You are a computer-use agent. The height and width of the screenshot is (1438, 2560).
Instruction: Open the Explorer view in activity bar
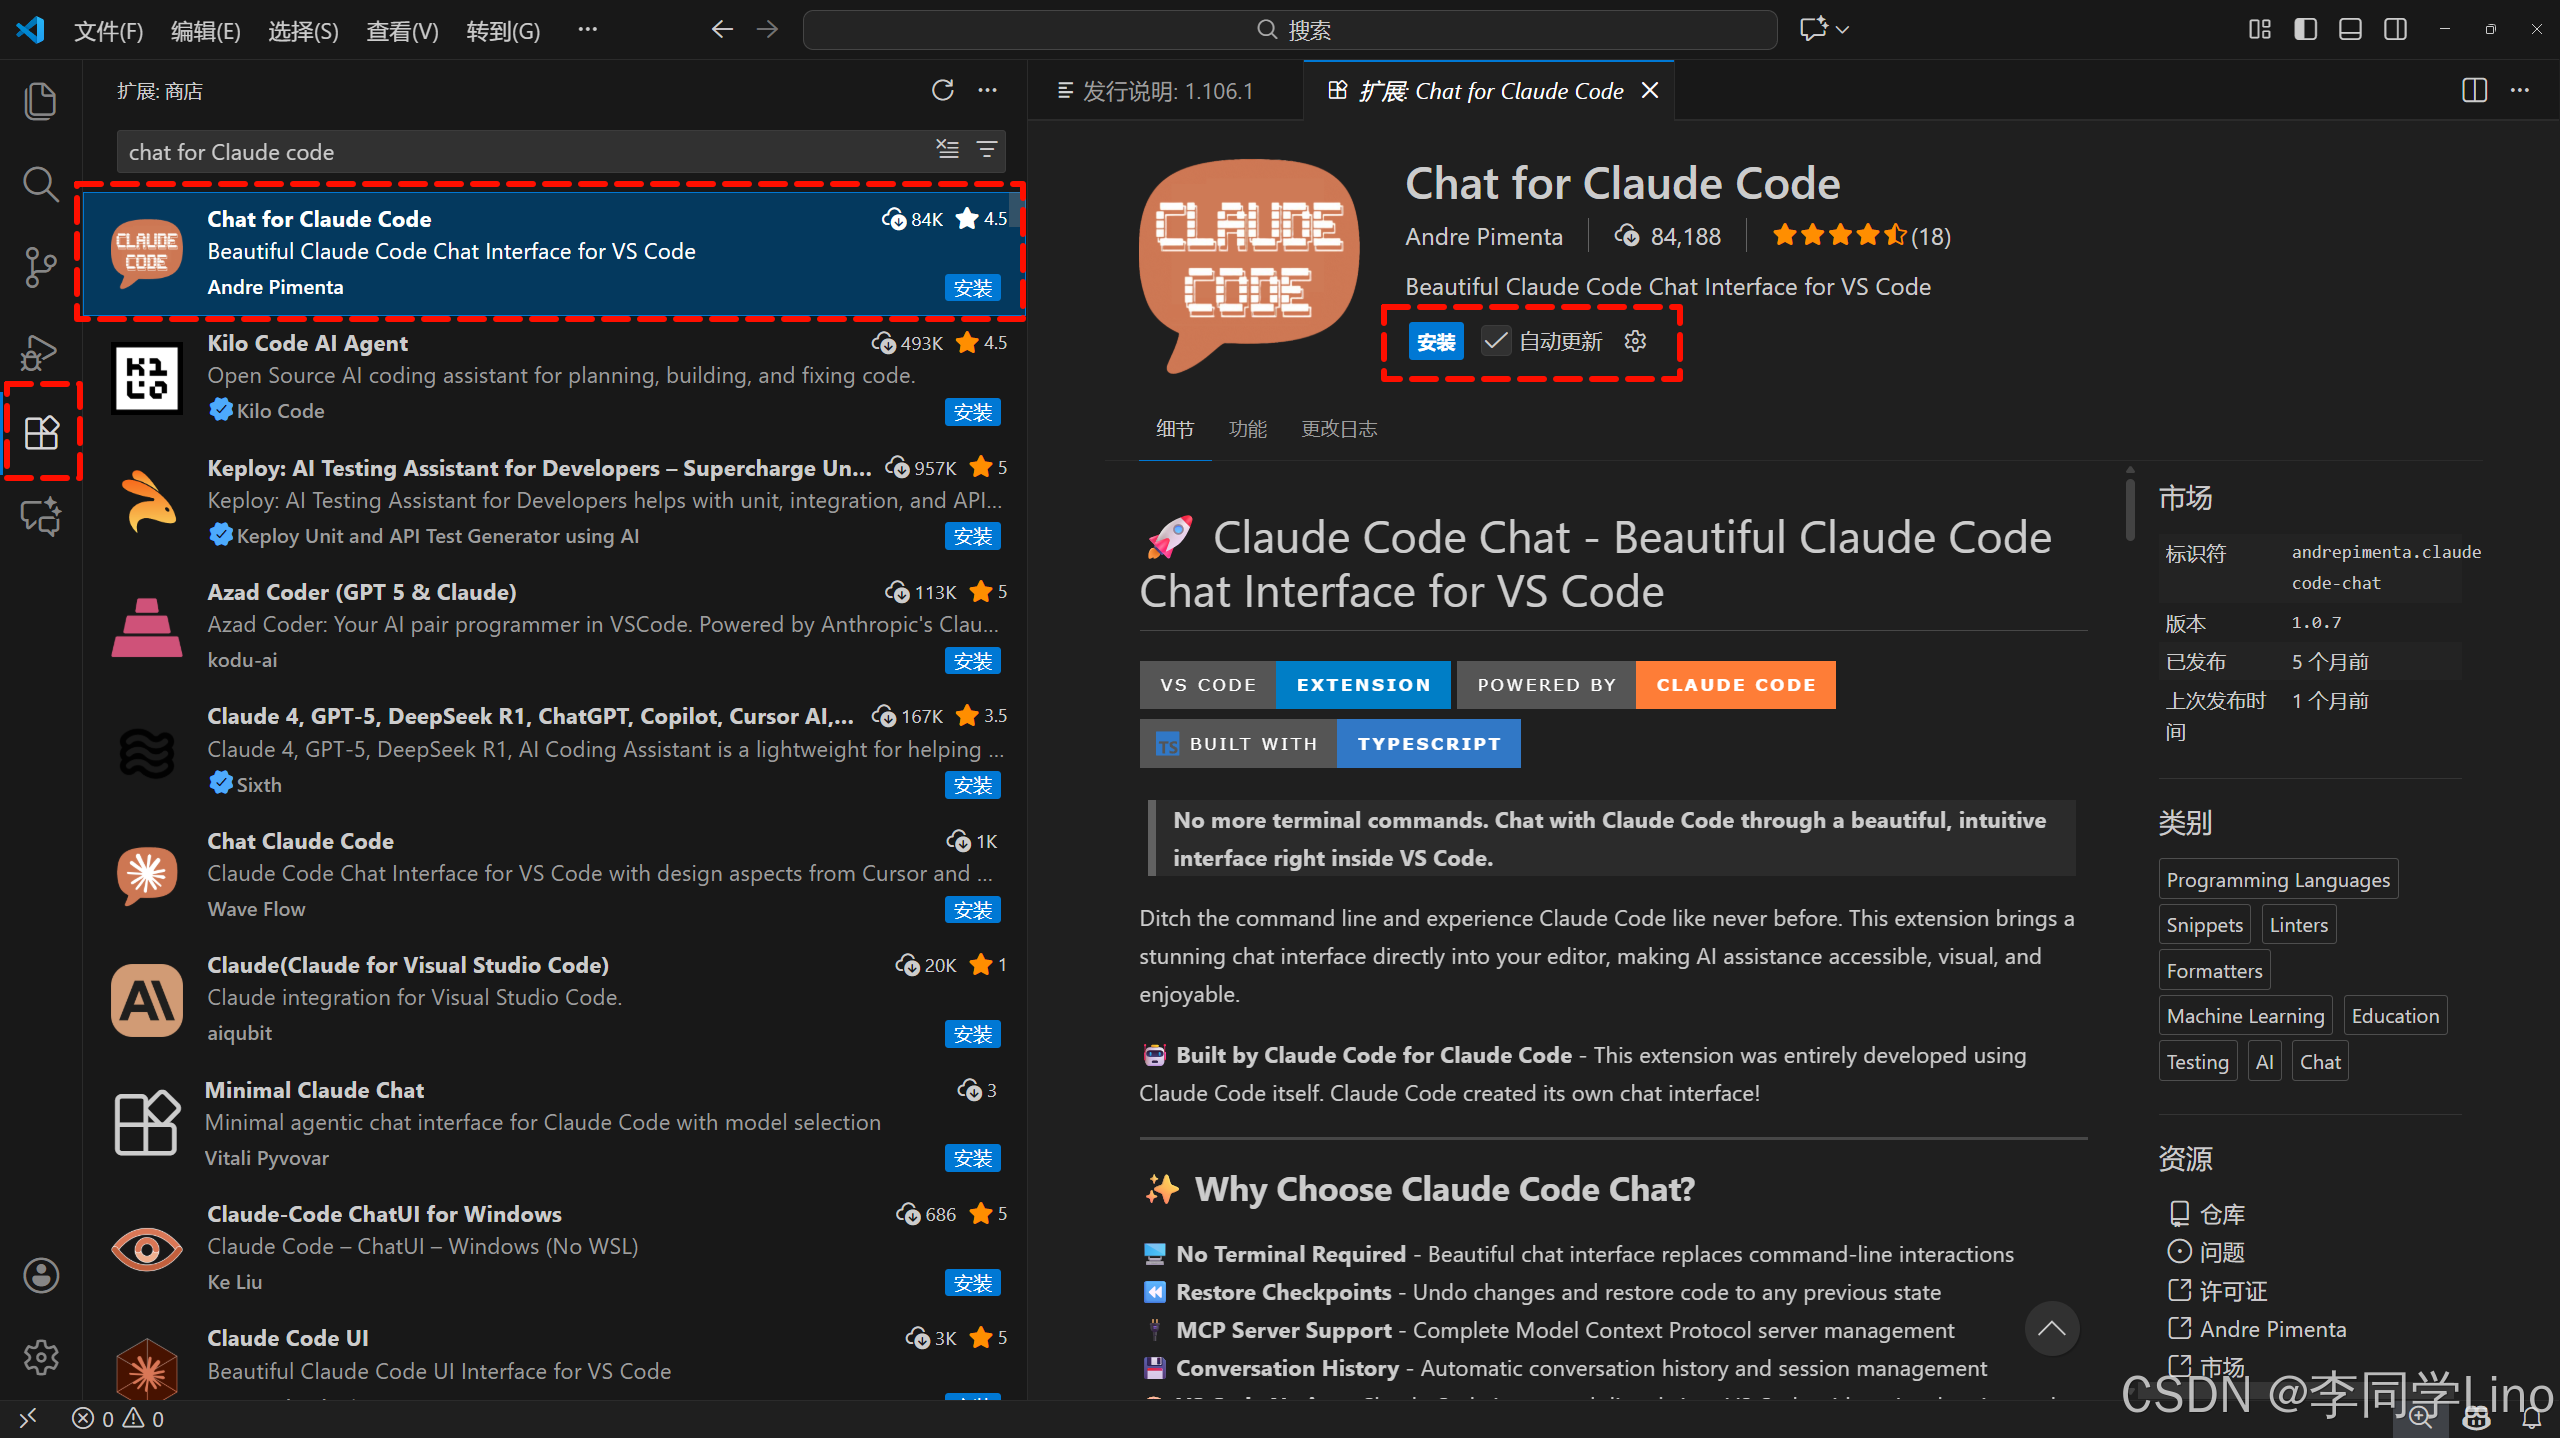40,101
